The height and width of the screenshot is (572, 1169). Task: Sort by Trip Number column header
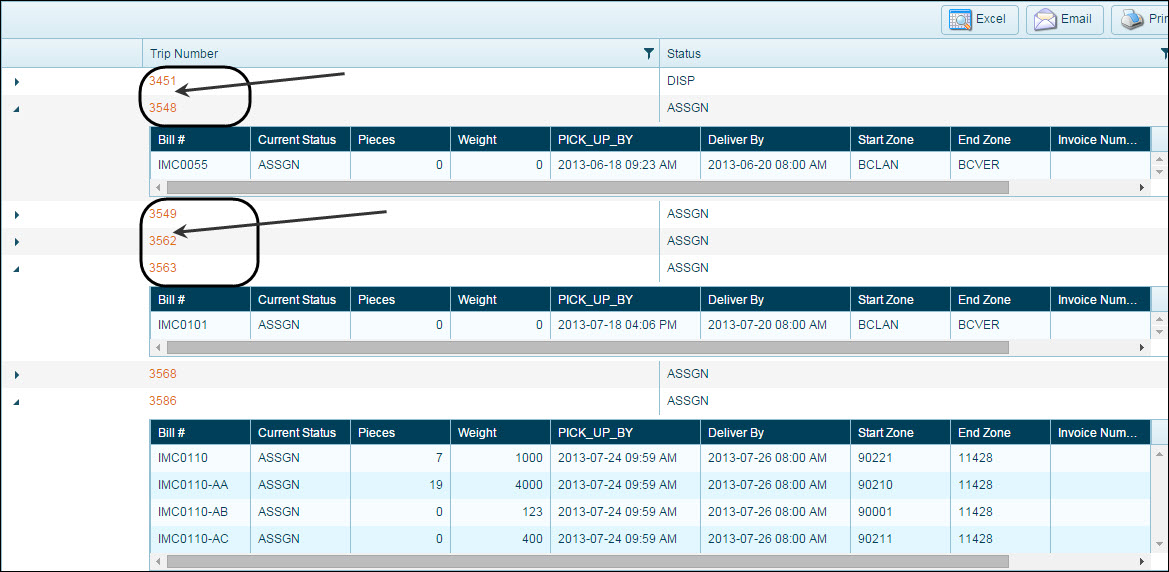184,54
